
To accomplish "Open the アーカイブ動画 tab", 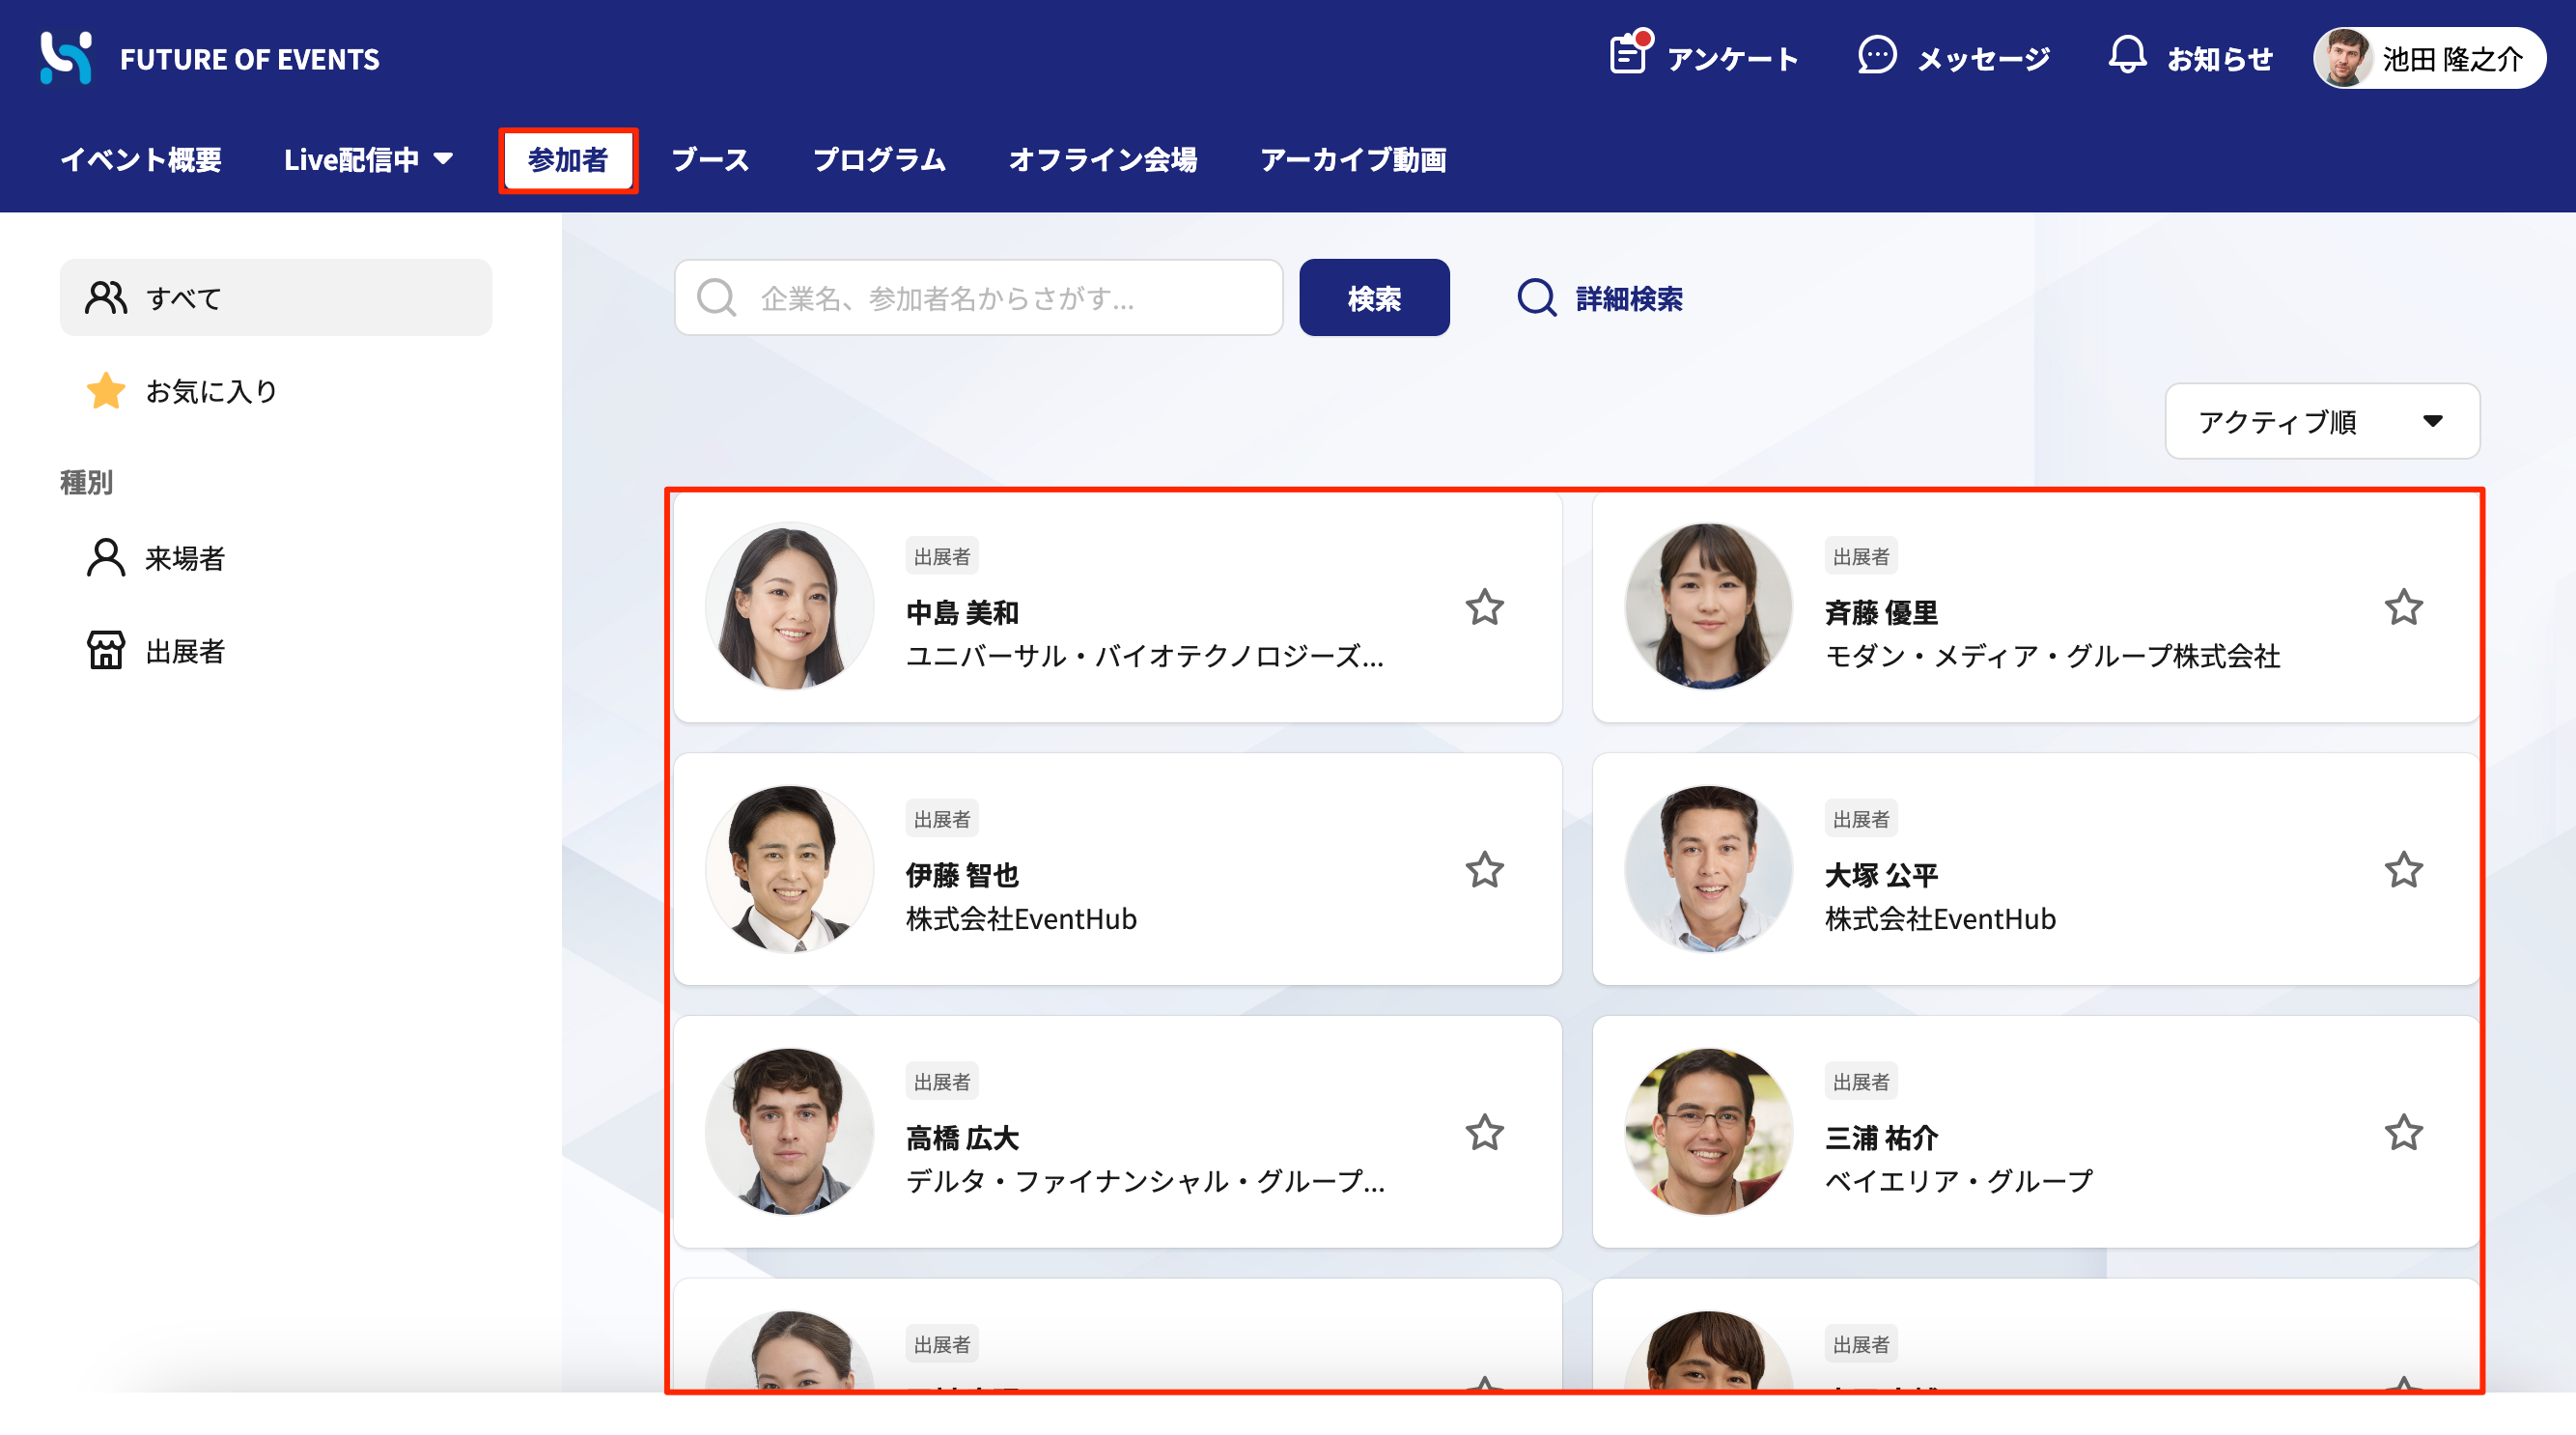I will [x=1353, y=160].
